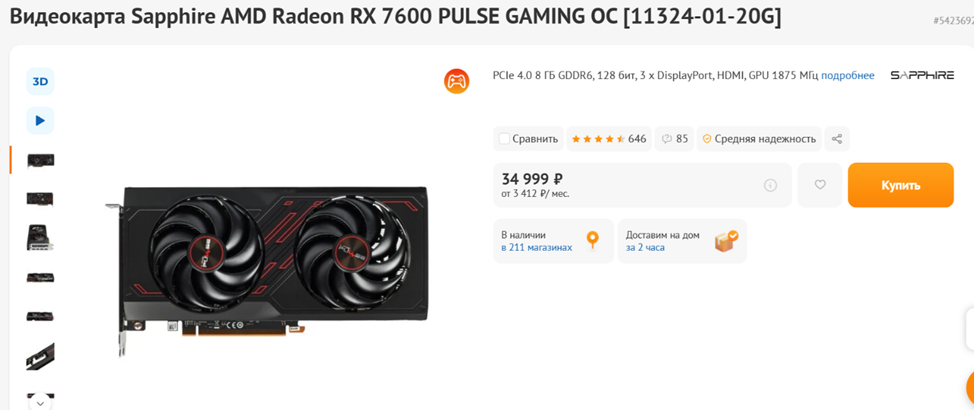The image size is (974, 410).
Task: Open the star rating with 646 reviews
Action: point(609,139)
